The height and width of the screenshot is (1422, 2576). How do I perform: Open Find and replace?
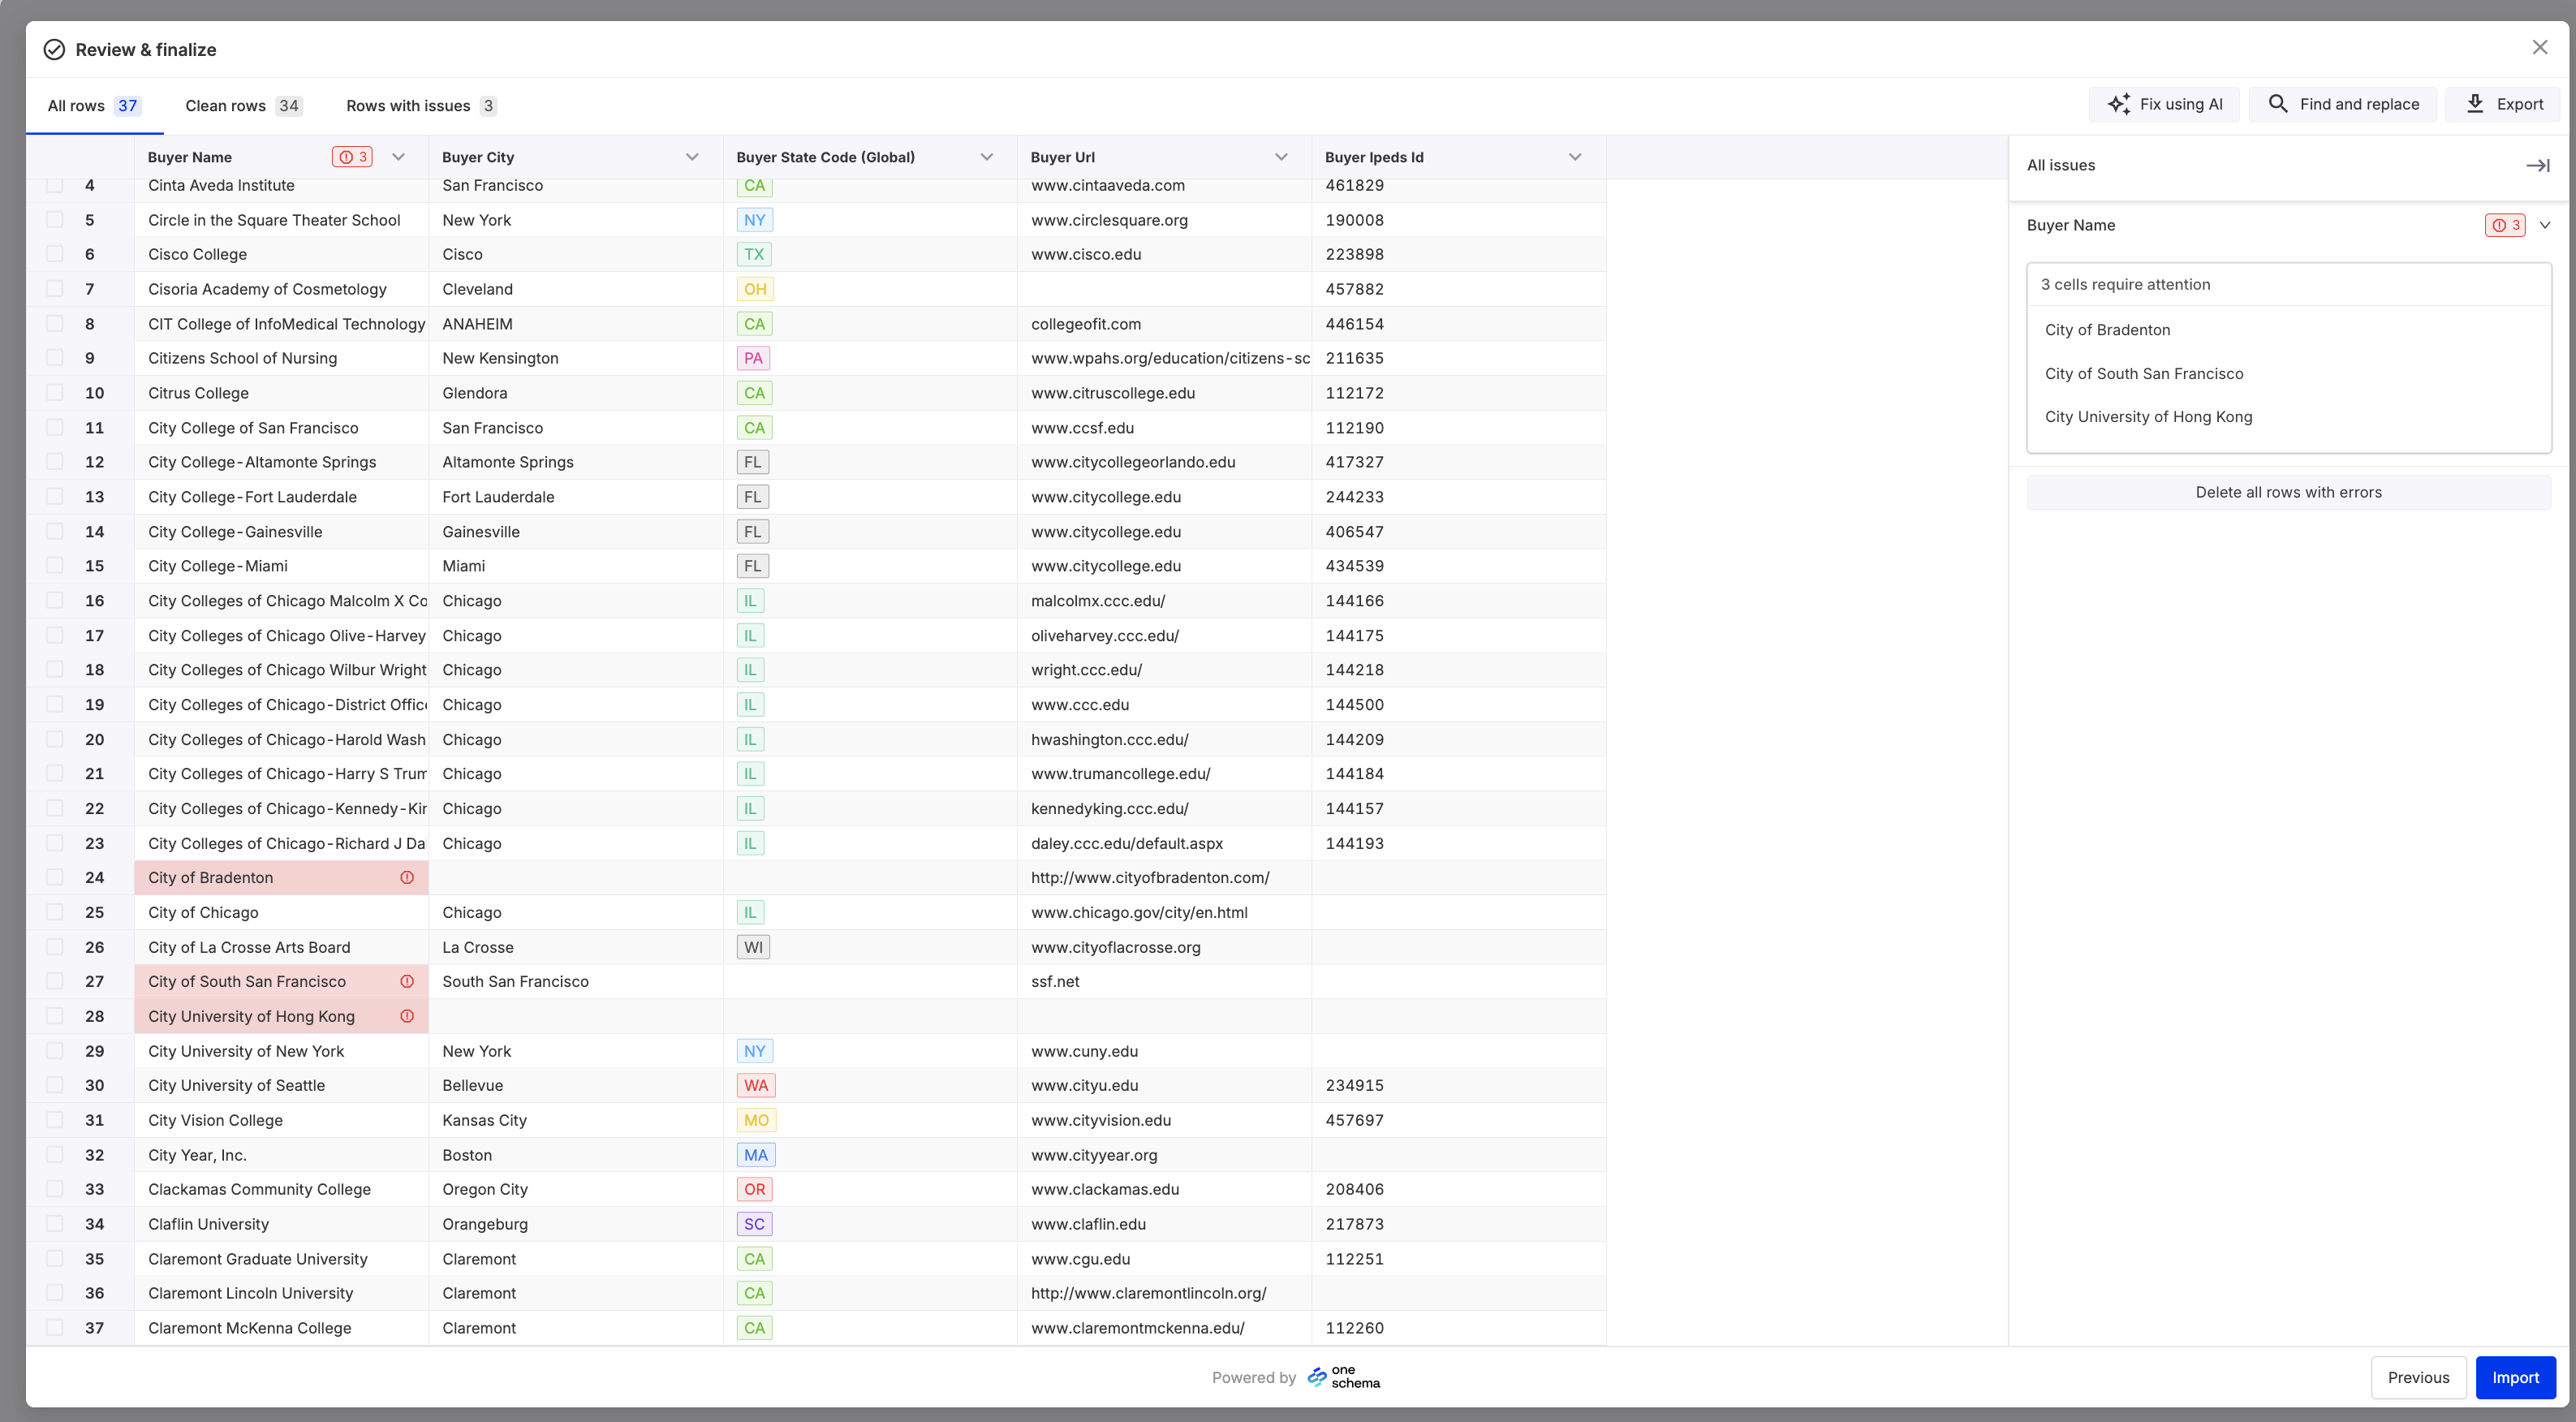2343,104
